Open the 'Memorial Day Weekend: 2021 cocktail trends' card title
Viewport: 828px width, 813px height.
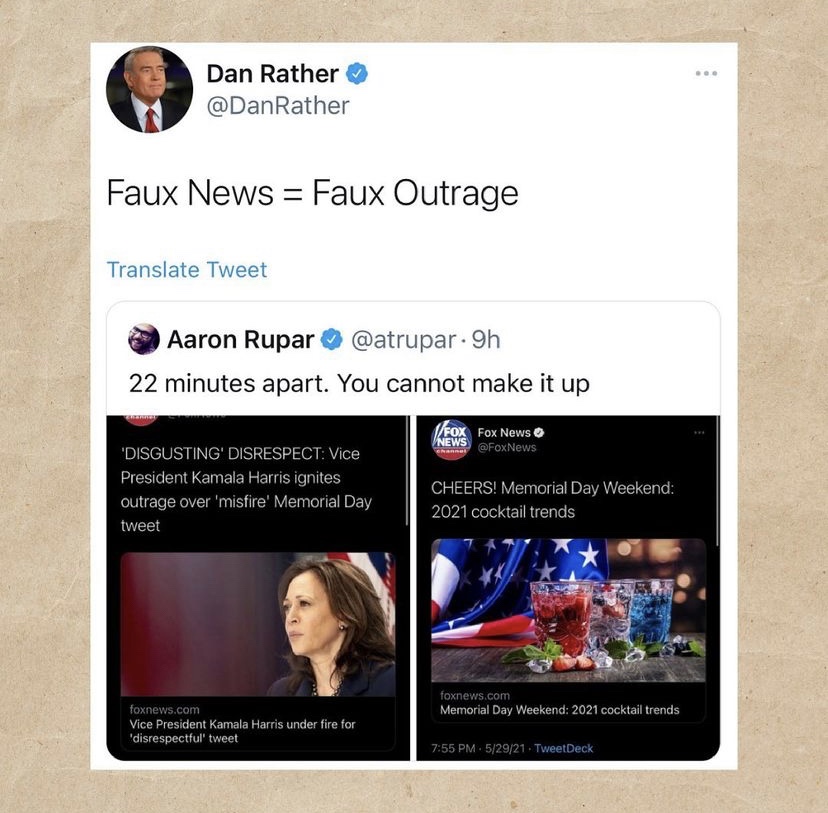(x=560, y=710)
